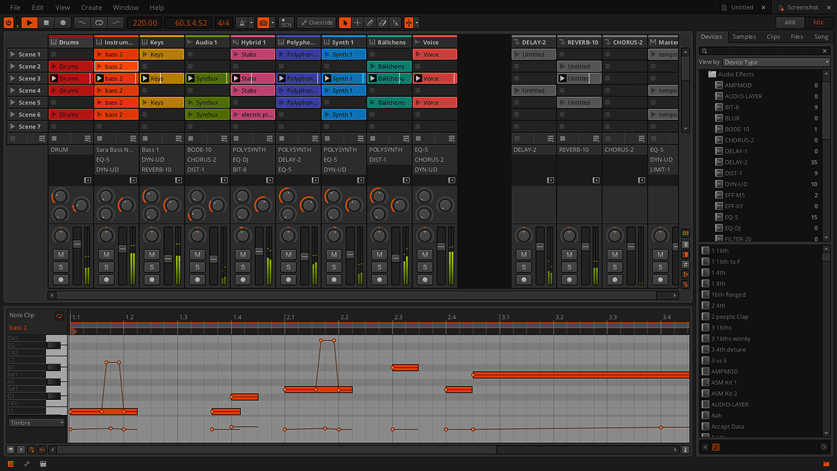Open the Window menu

click(125, 7)
